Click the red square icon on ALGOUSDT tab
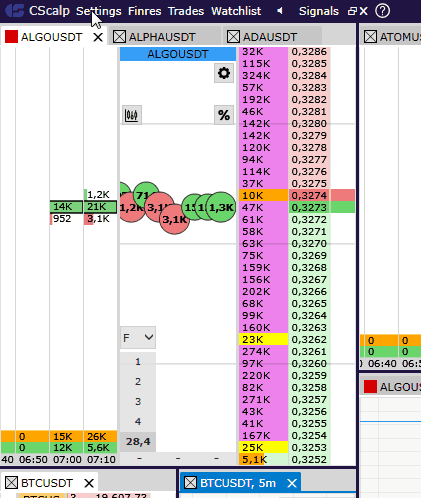Image resolution: width=421 pixels, height=498 pixels. 11,37
